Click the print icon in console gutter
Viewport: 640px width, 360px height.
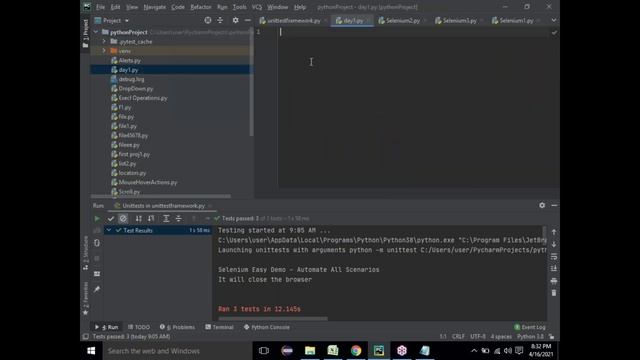tap(554, 281)
